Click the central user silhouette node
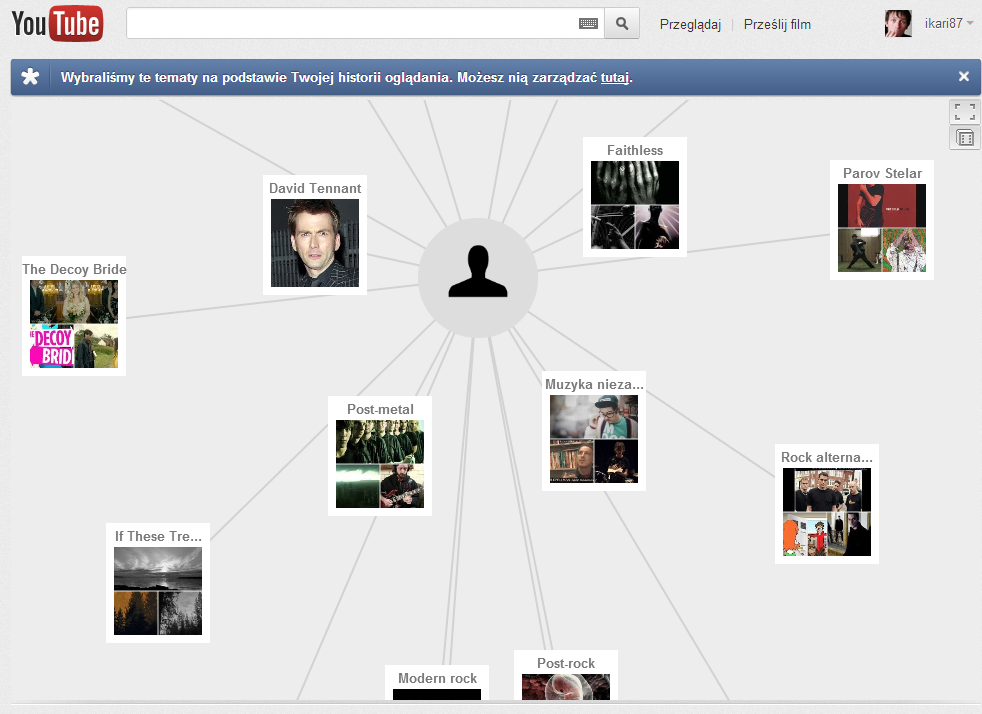 click(478, 278)
